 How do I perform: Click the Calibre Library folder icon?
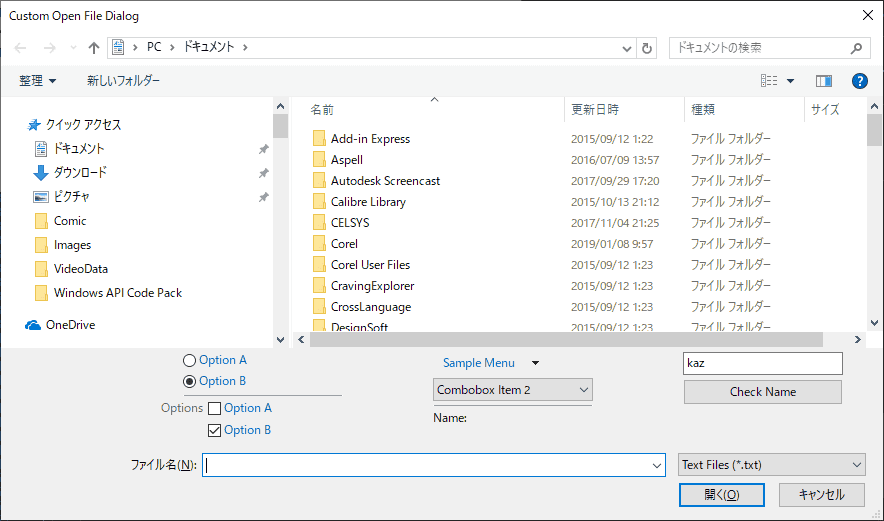click(319, 202)
